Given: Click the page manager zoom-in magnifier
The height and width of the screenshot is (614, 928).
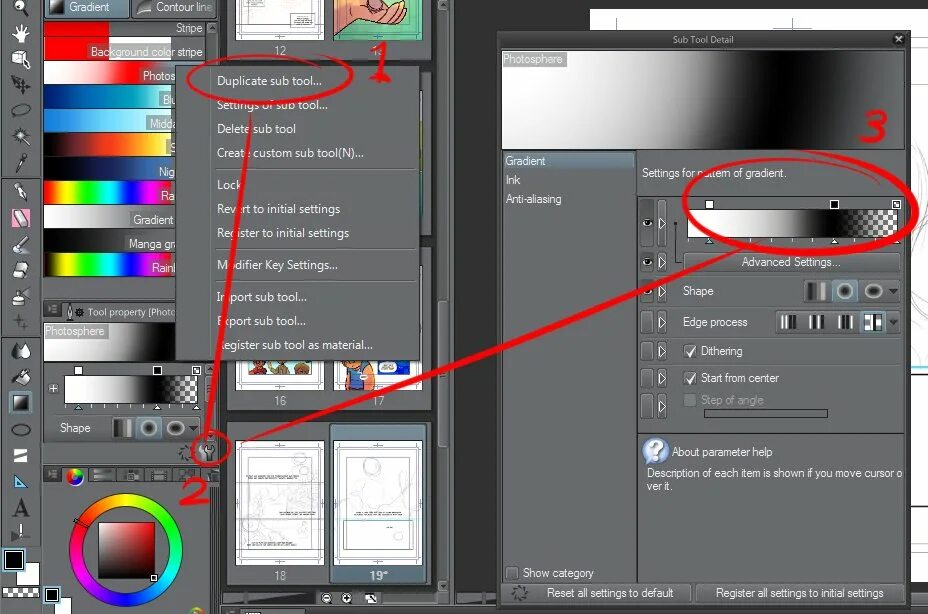Looking at the screenshot, I should point(347,598).
